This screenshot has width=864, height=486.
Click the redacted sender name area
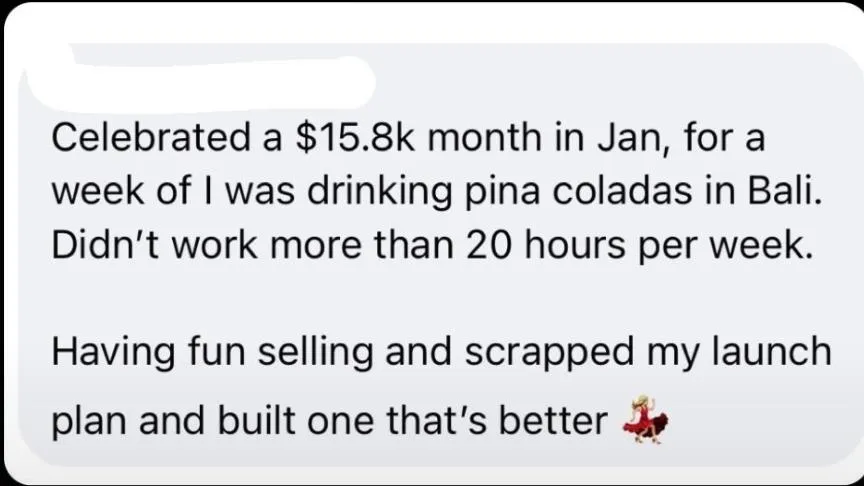tap(199, 83)
